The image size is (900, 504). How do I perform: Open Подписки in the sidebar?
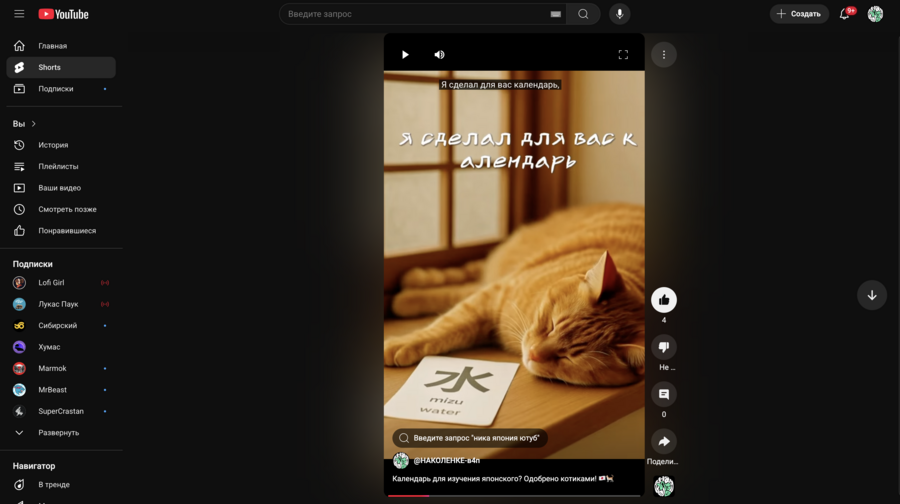[x=61, y=89]
